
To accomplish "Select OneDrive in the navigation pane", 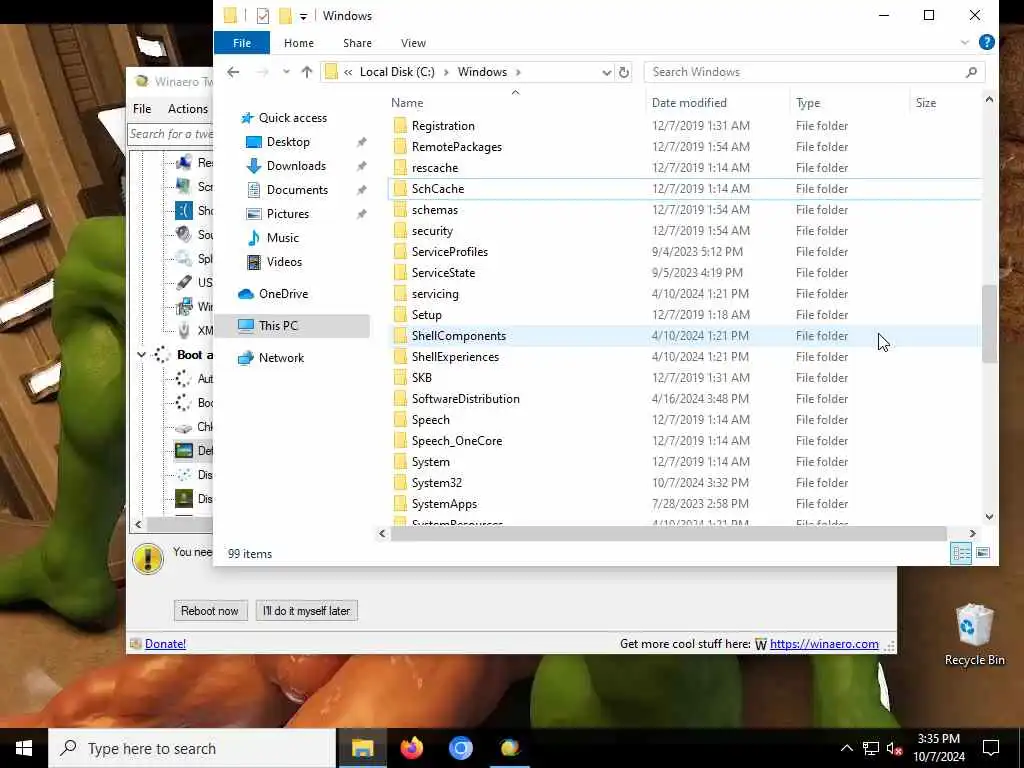I will (283, 294).
